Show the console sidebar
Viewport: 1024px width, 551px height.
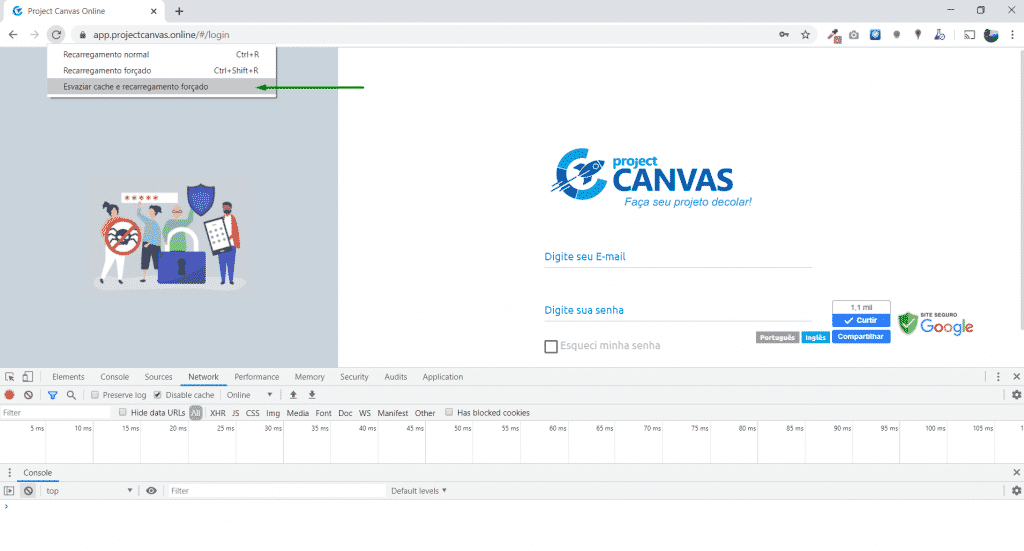(x=9, y=491)
